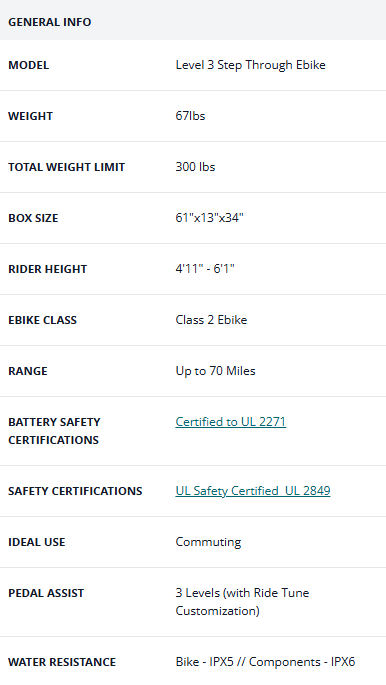386x685 pixels.
Task: Click the Class 2 Ebike value
Action: point(211,320)
